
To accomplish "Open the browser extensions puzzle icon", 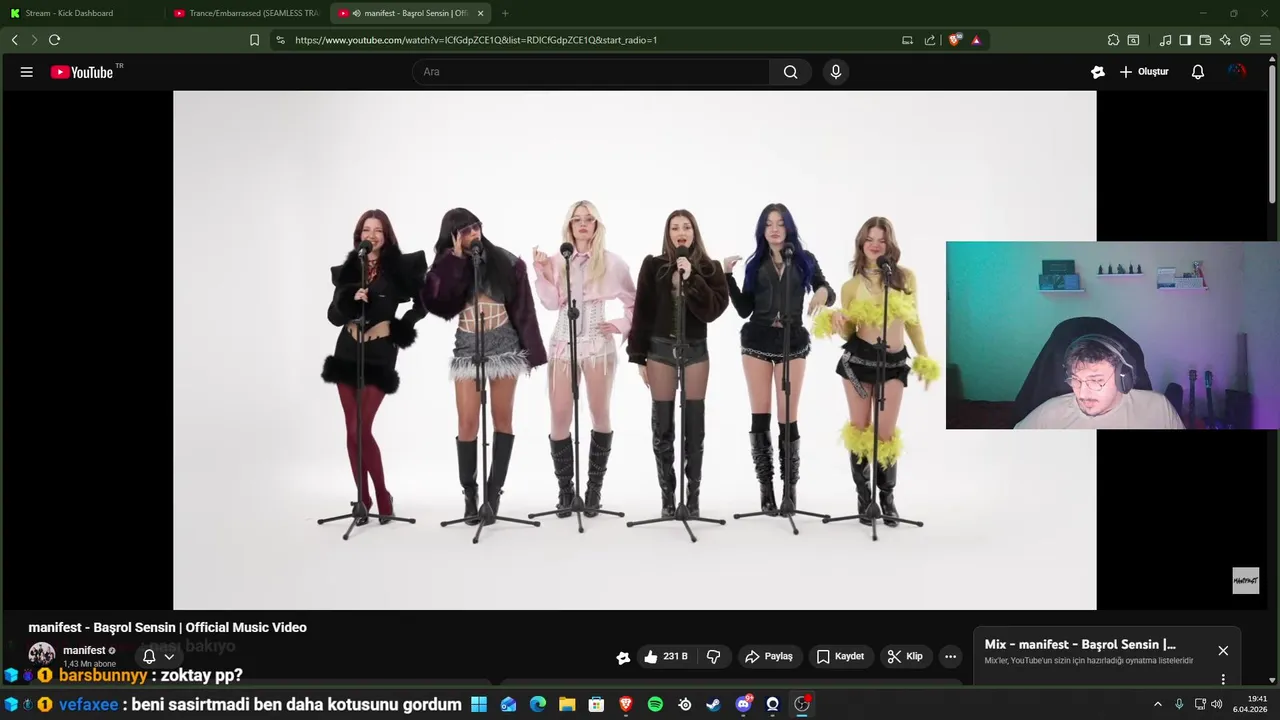I will point(1113,40).
